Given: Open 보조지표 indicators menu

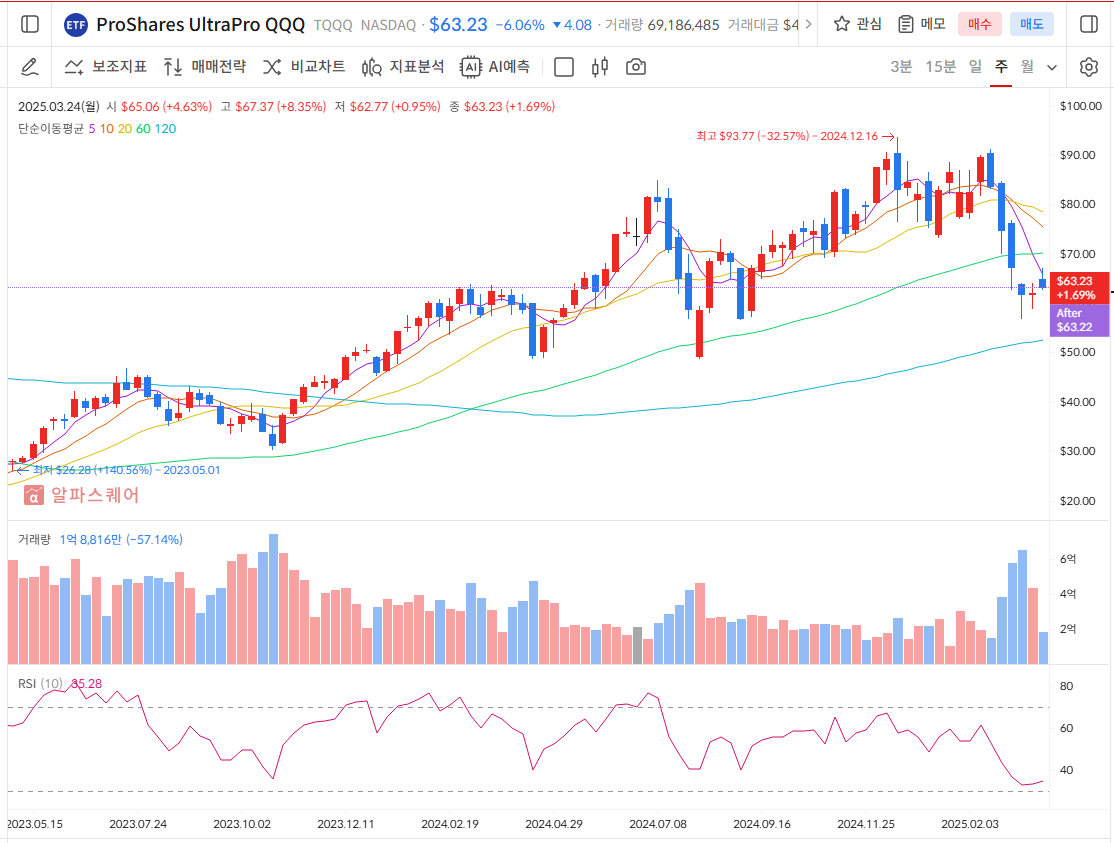Looking at the screenshot, I should (x=105, y=67).
